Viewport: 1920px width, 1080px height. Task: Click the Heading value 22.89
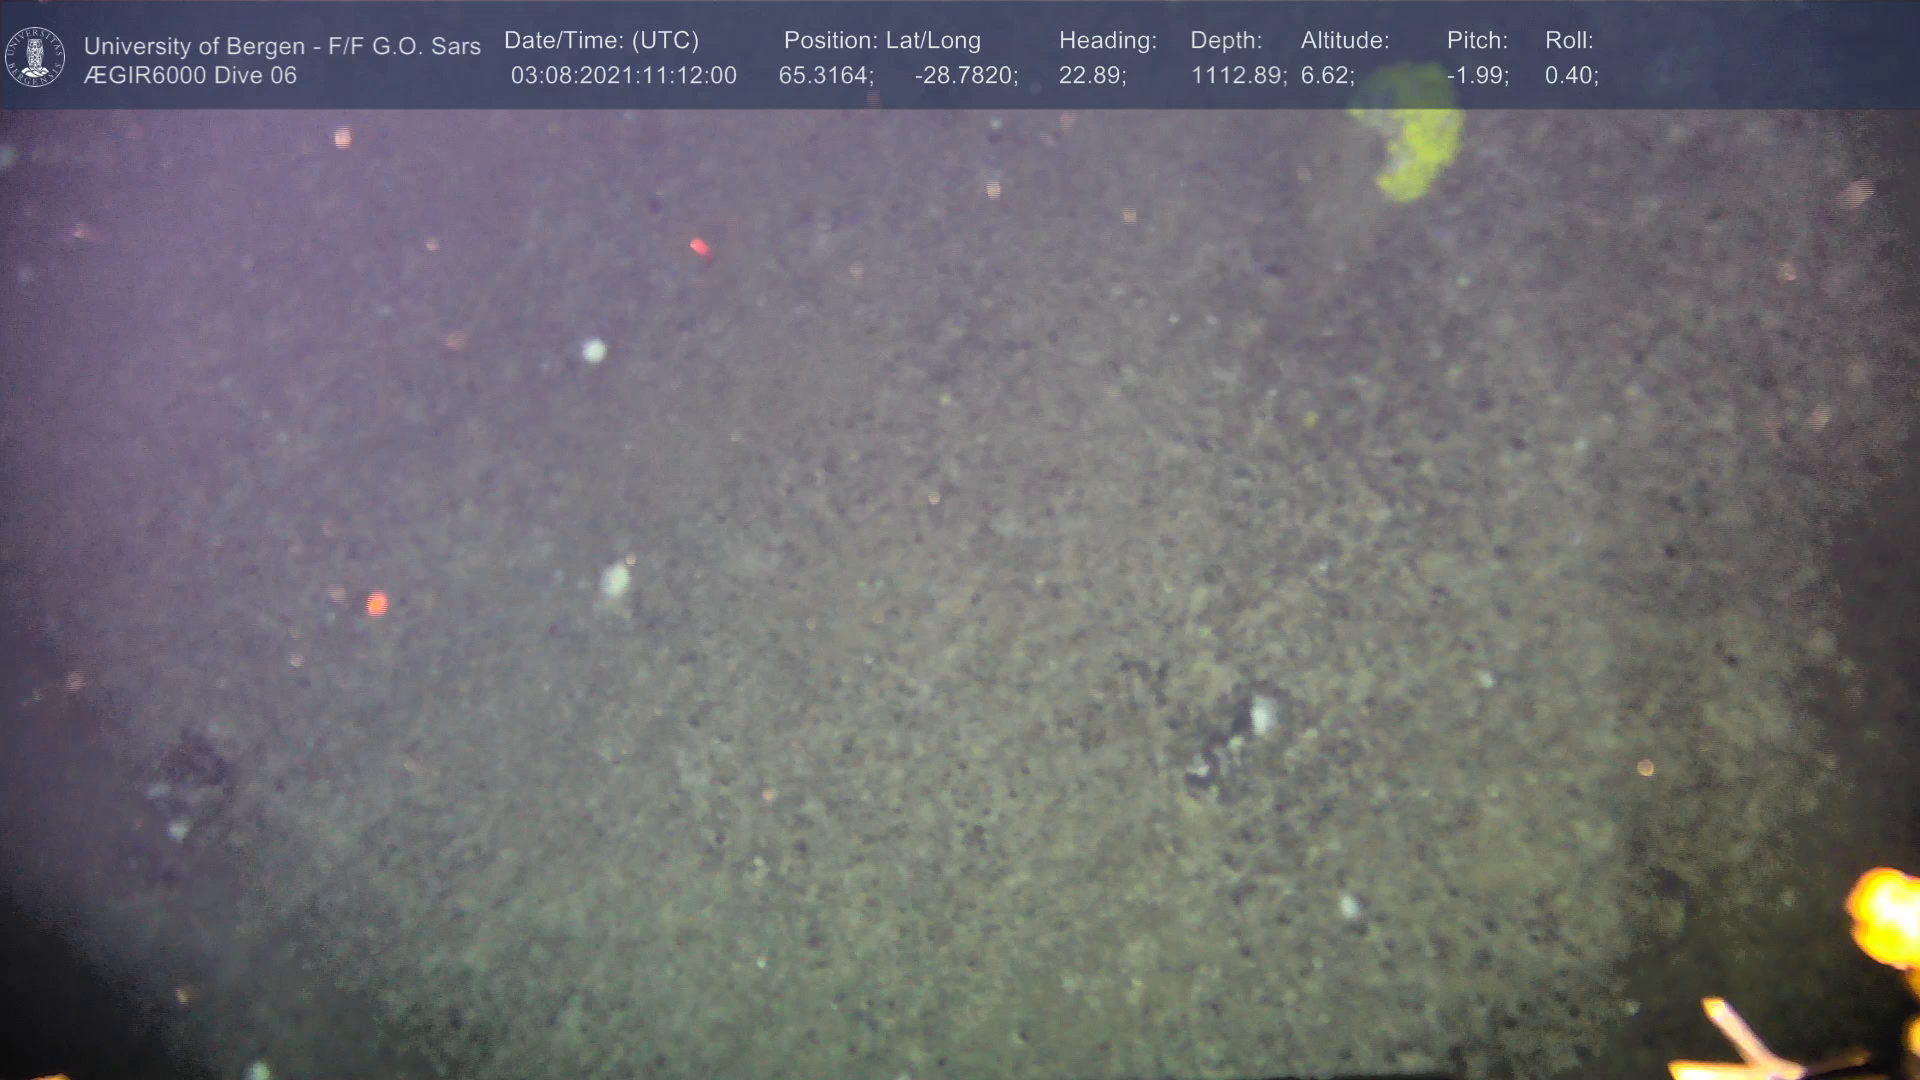point(1092,76)
